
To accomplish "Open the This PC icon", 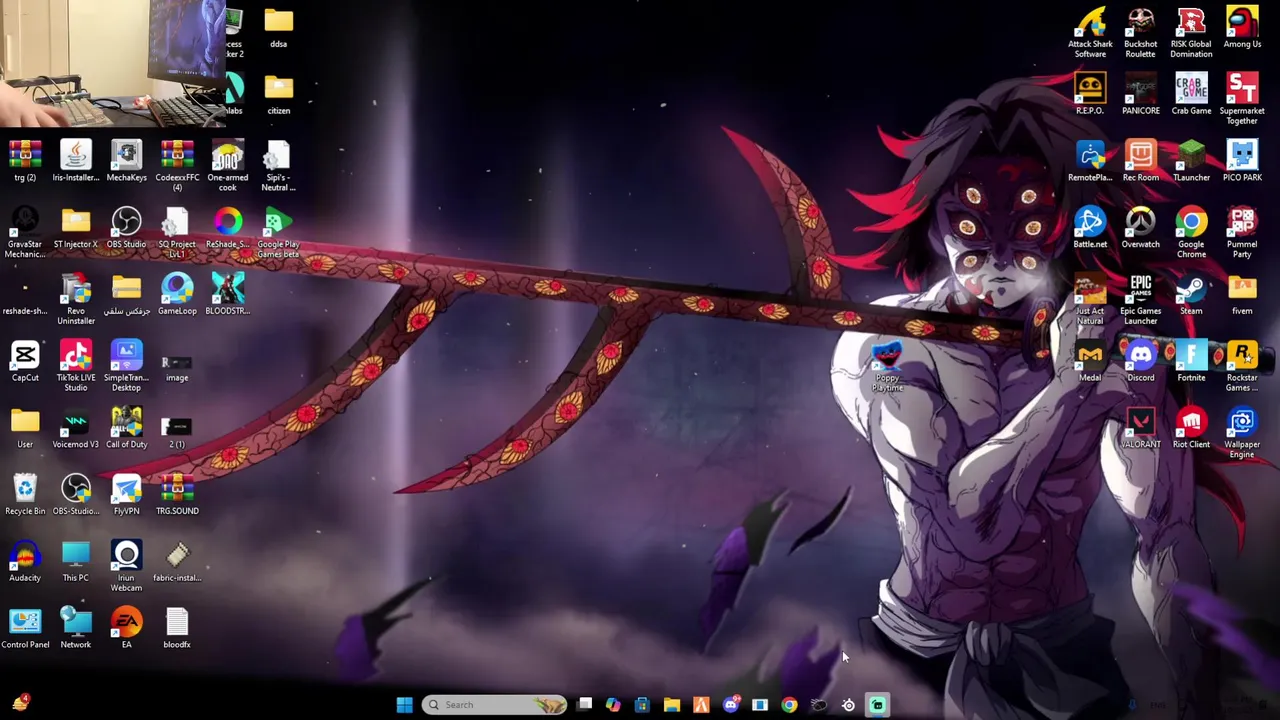I will click(76, 562).
